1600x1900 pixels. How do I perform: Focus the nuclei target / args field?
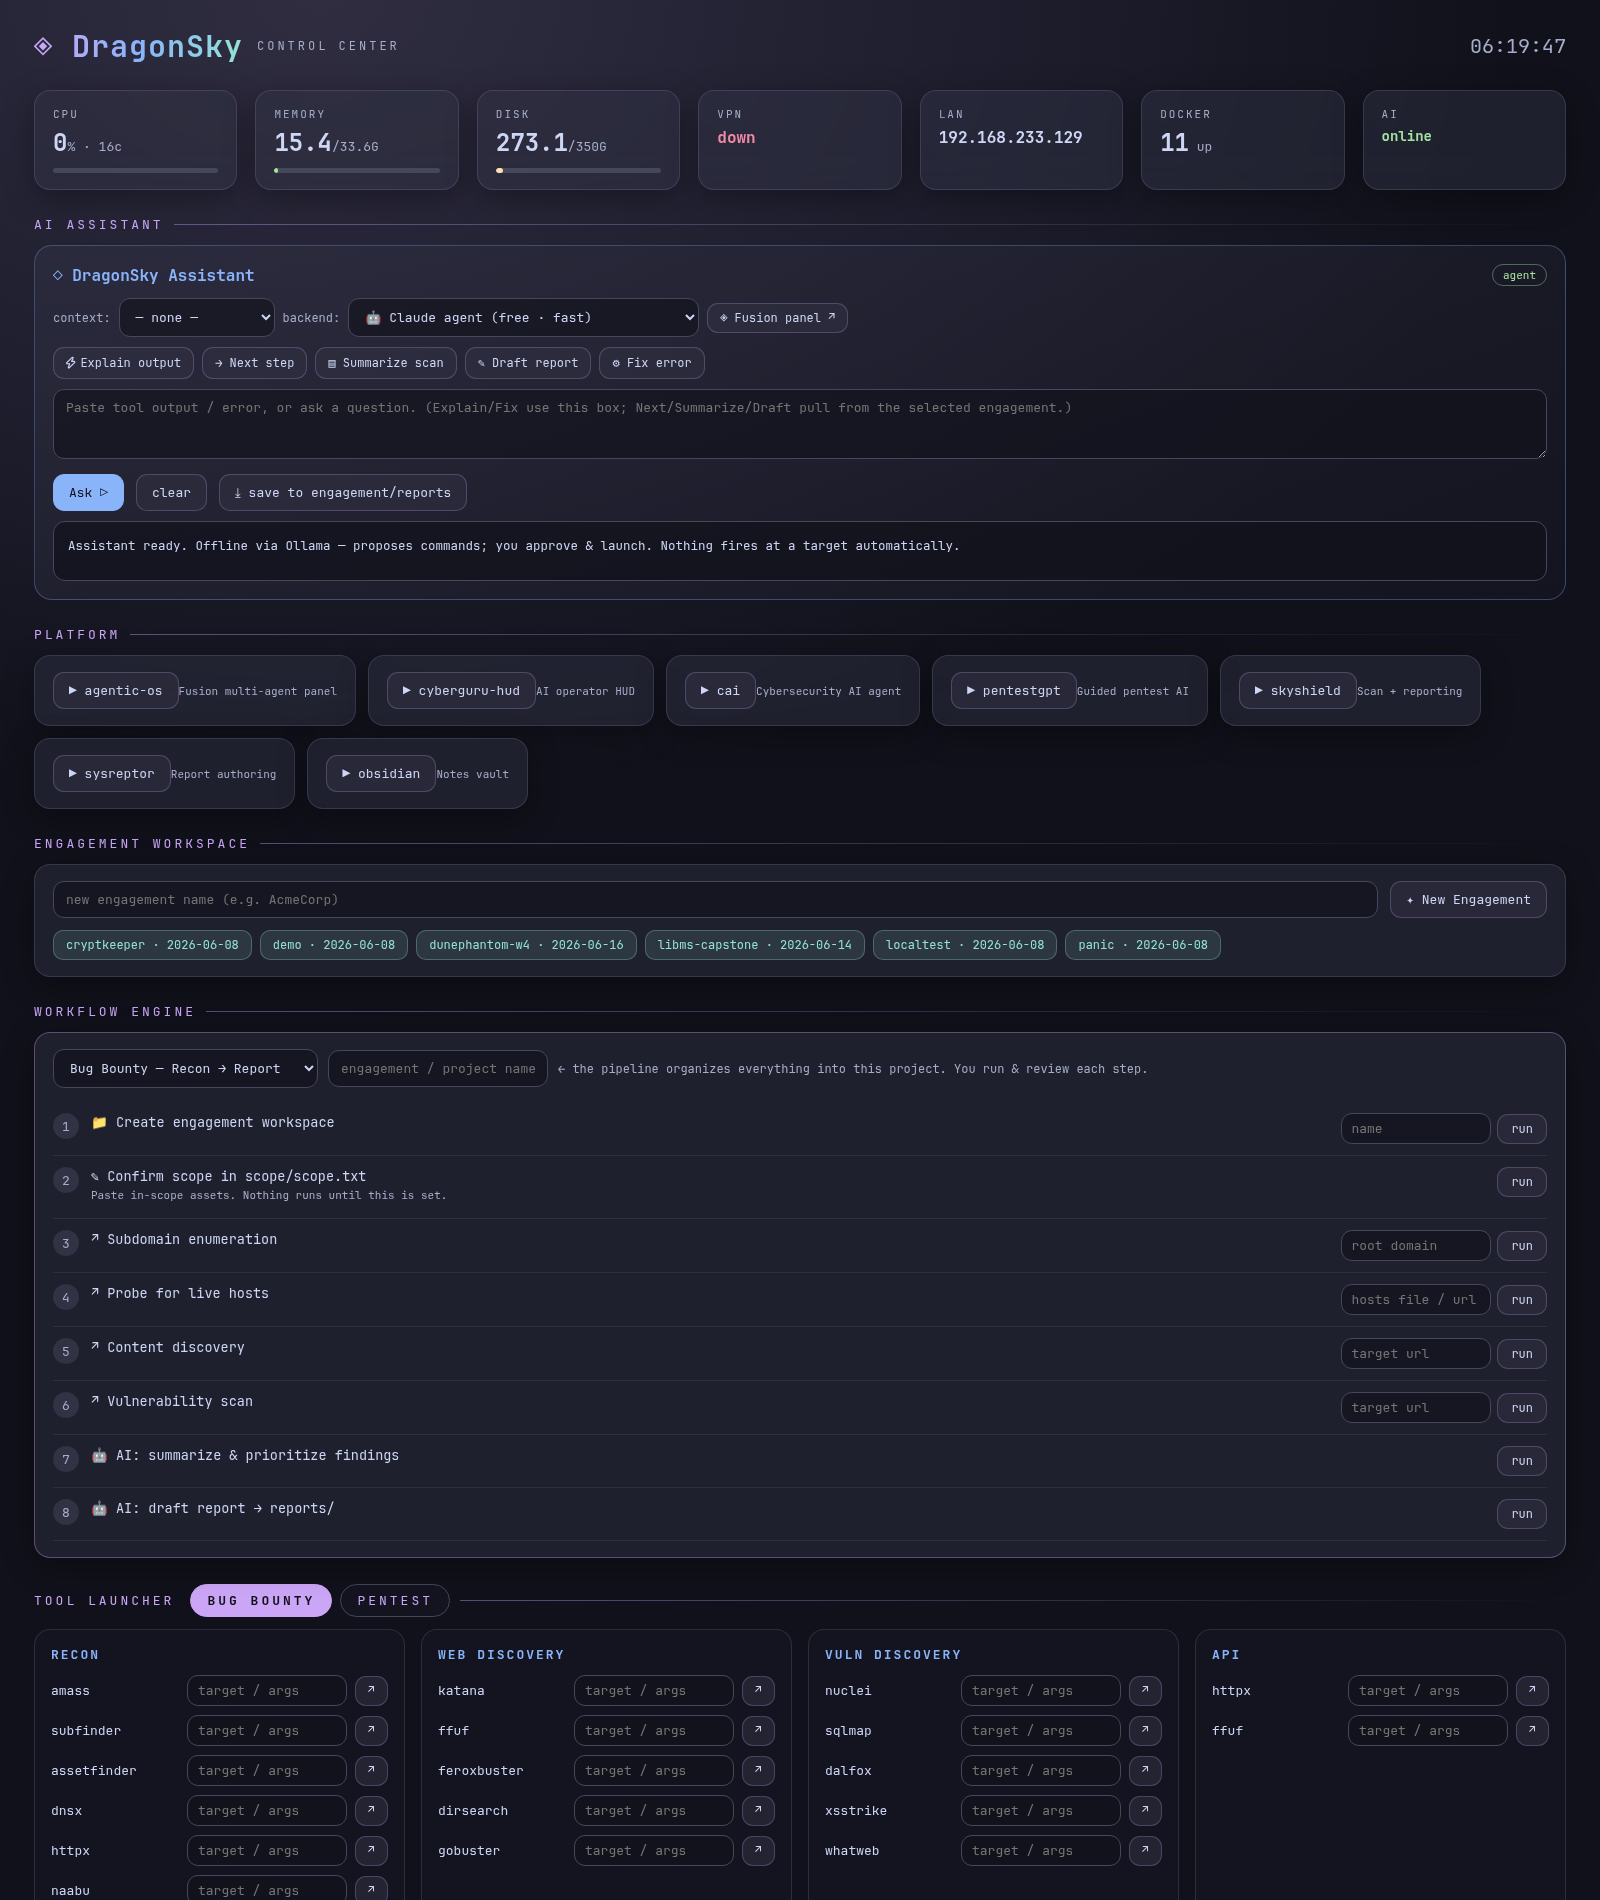coord(1040,1690)
